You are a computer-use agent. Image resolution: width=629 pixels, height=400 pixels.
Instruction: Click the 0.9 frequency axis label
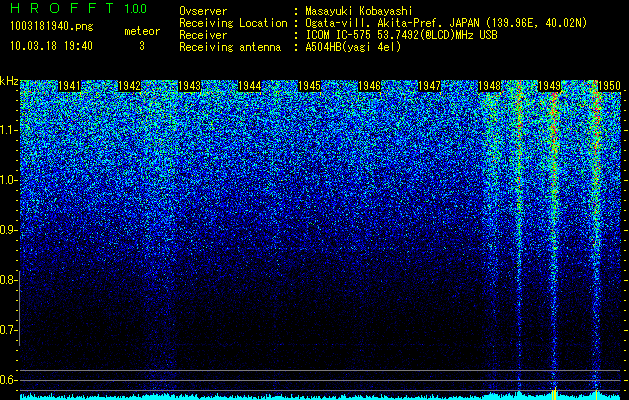point(9,230)
